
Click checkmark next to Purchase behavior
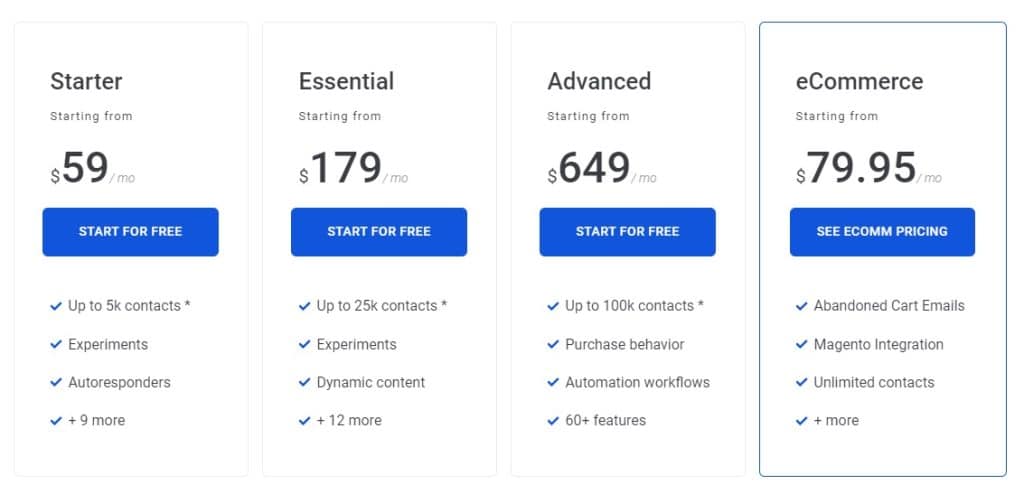[553, 344]
